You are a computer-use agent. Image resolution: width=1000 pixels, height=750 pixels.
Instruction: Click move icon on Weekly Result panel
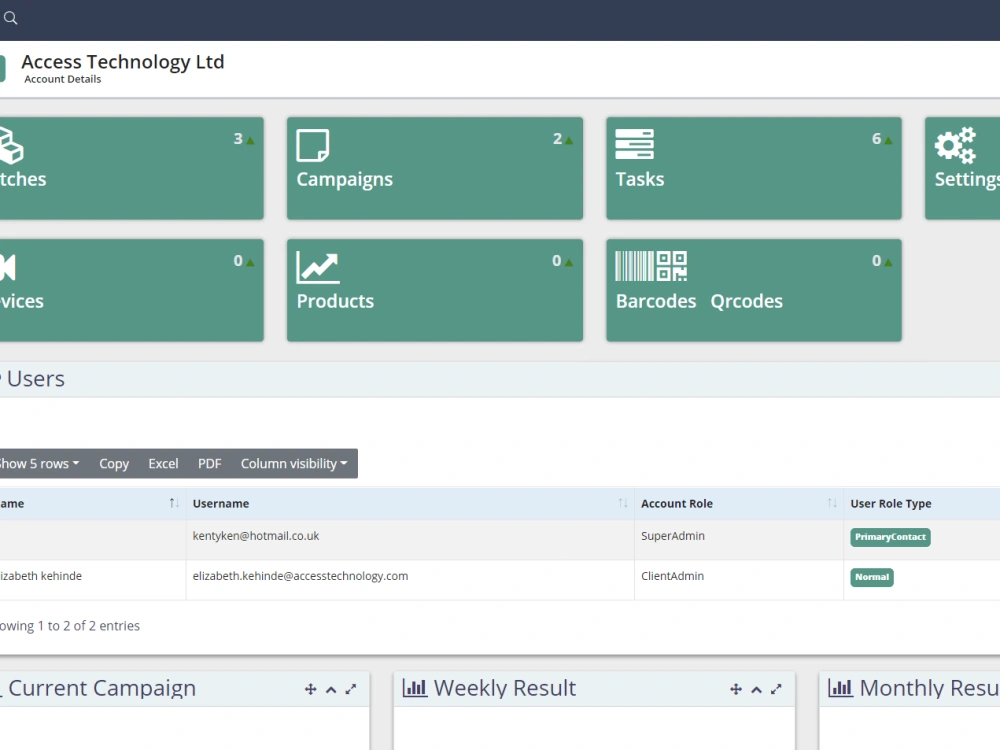click(736, 689)
